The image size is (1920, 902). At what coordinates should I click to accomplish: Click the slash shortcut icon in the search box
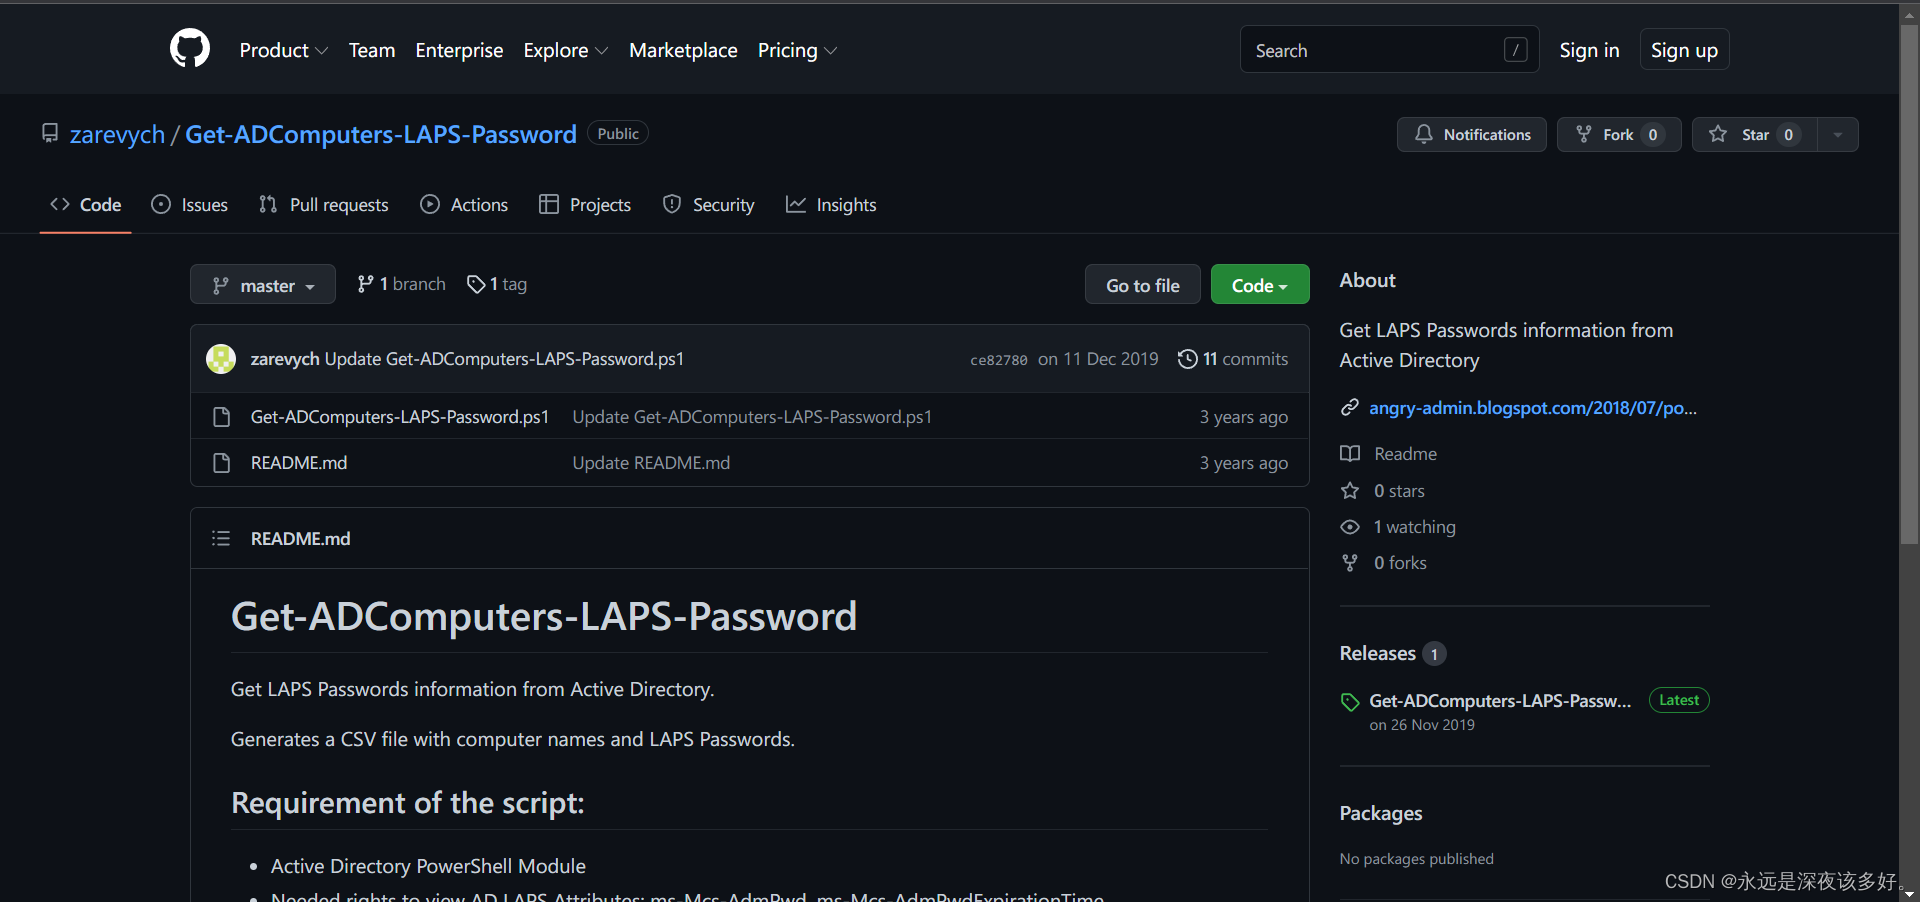pos(1515,50)
